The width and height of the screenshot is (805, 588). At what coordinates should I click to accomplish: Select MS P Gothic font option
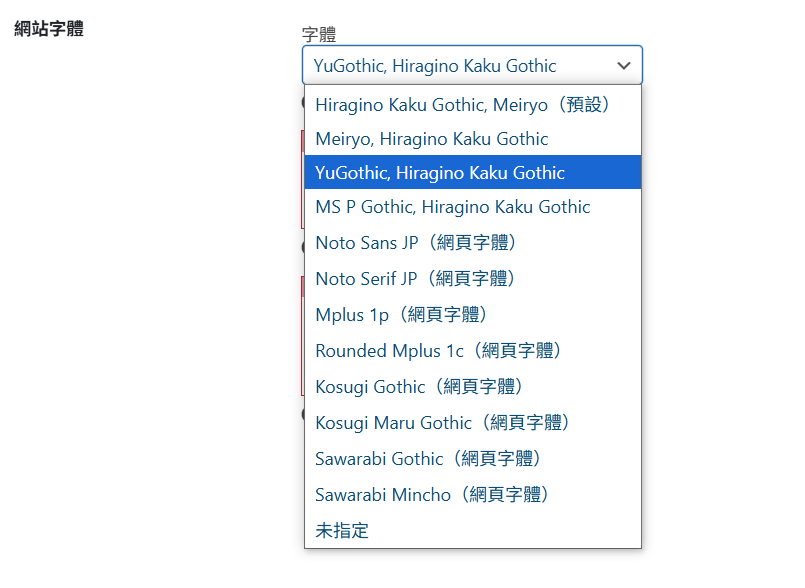tap(473, 206)
